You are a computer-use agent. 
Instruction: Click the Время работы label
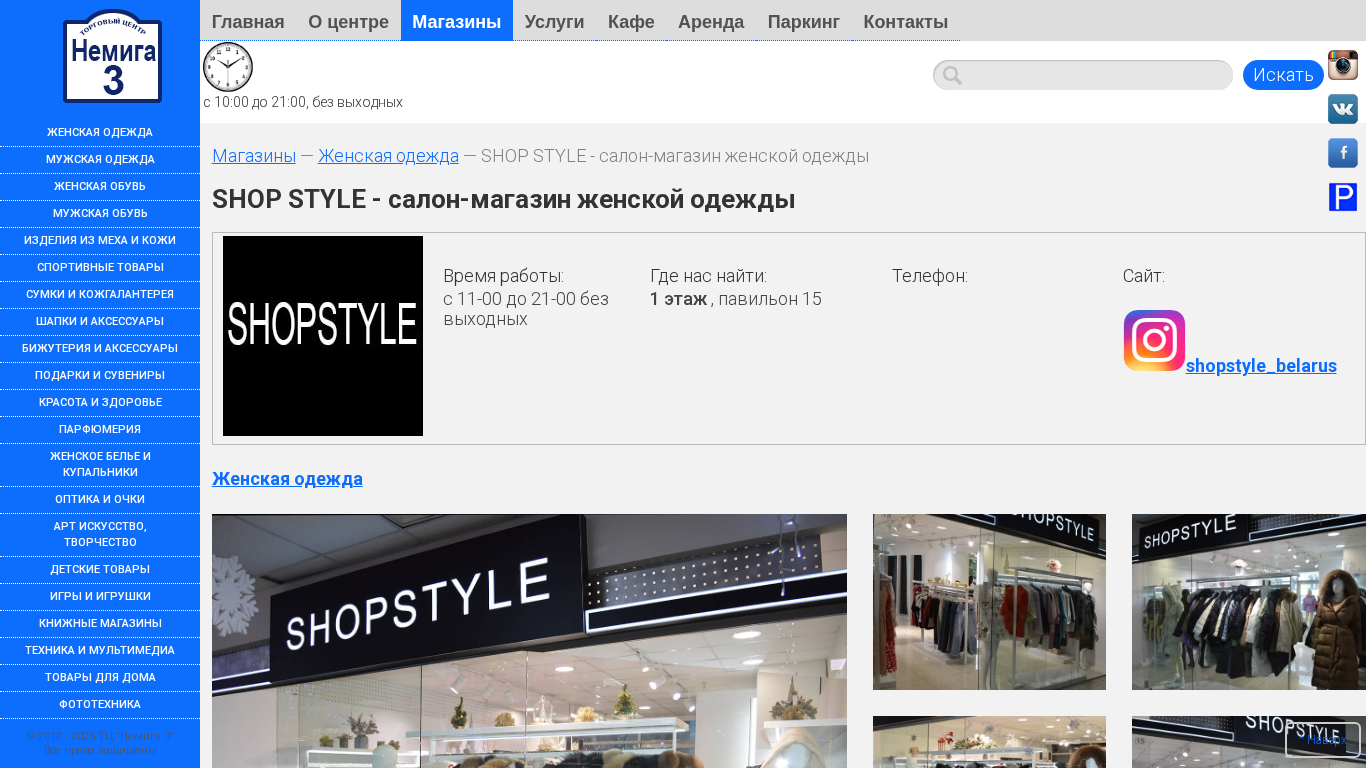(503, 276)
